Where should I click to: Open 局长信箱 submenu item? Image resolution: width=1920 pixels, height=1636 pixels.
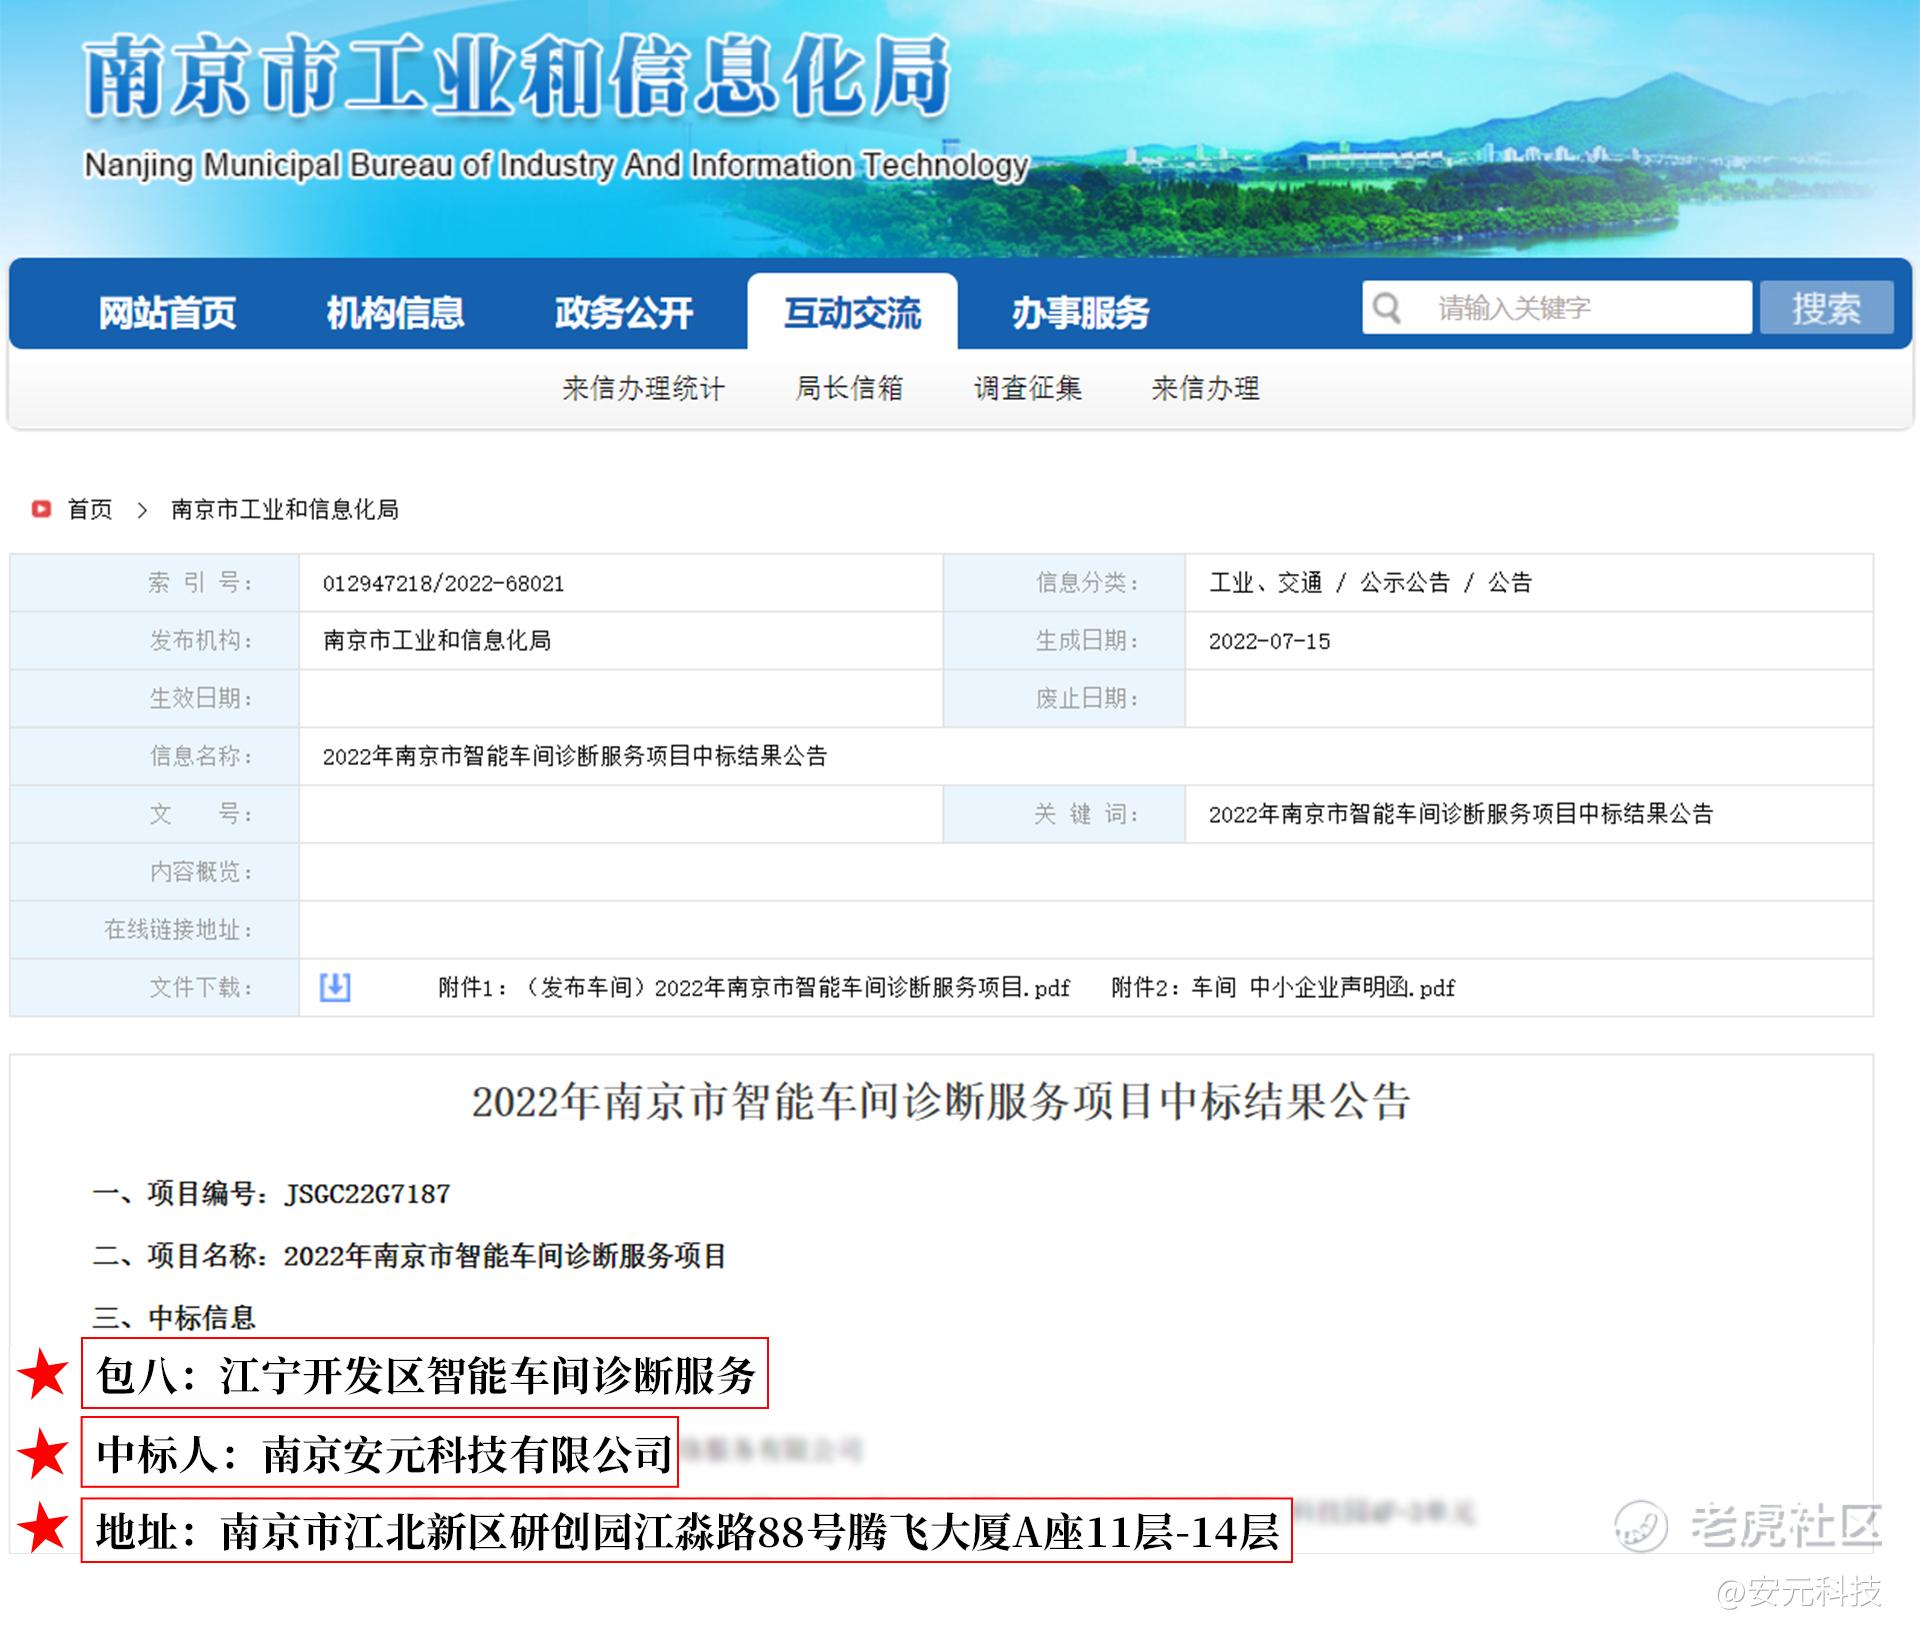pos(849,388)
